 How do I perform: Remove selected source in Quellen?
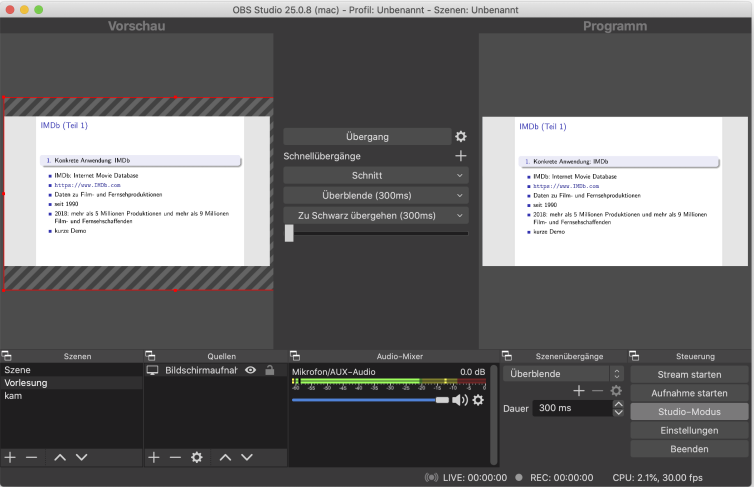coord(175,457)
